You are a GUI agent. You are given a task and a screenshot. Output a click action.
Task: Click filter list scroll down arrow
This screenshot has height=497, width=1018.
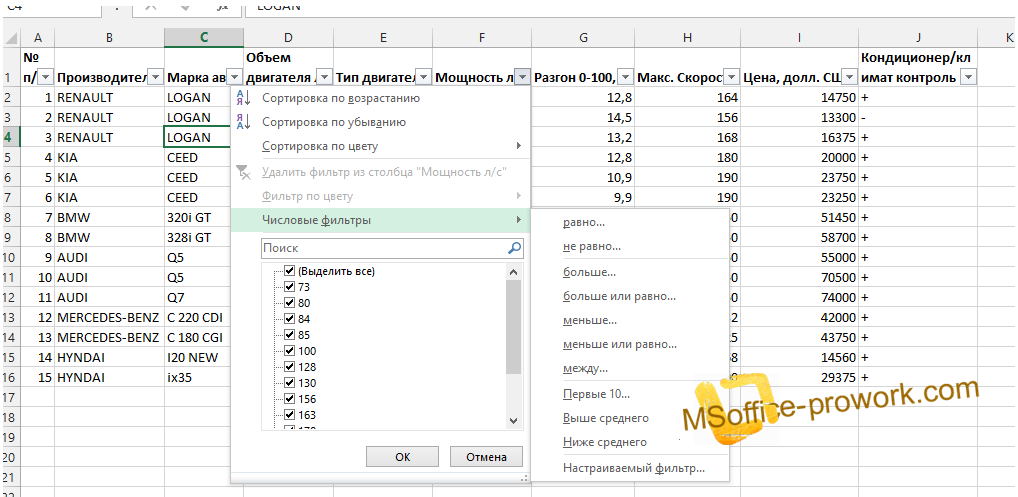click(x=514, y=420)
